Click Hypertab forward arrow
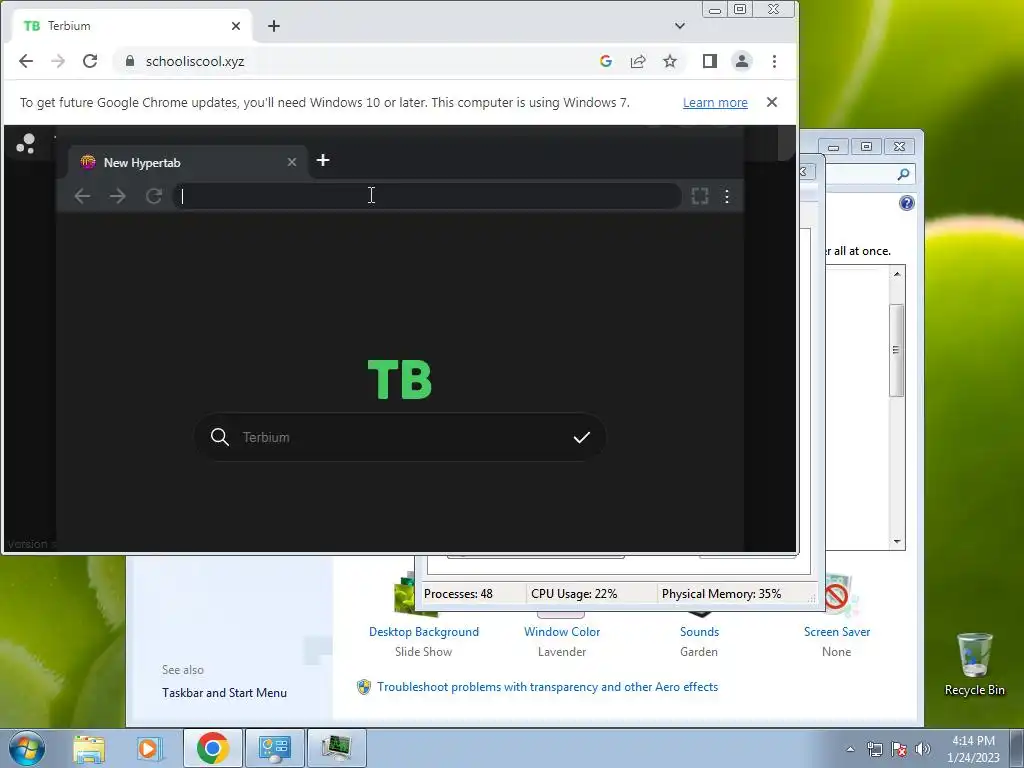The image size is (1024, 768). point(118,196)
